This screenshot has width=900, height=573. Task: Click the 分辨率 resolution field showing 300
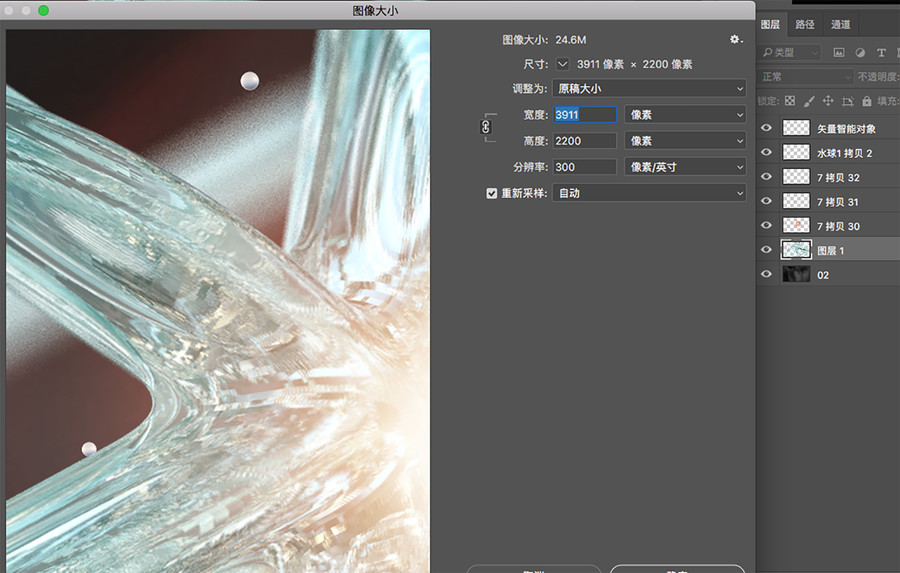tap(585, 167)
